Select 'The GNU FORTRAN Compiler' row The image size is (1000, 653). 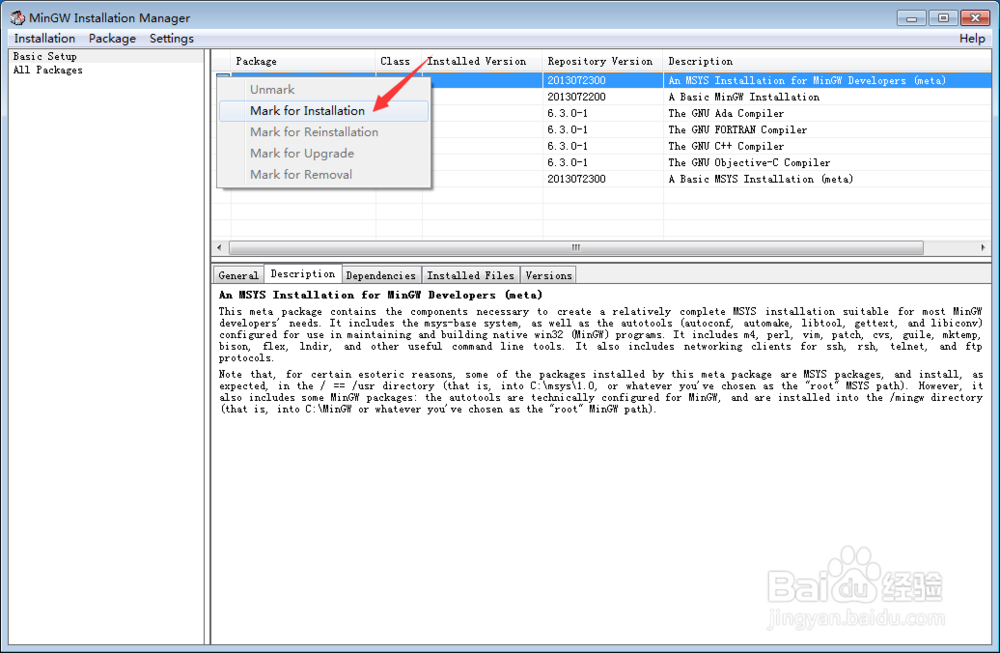[711, 129]
